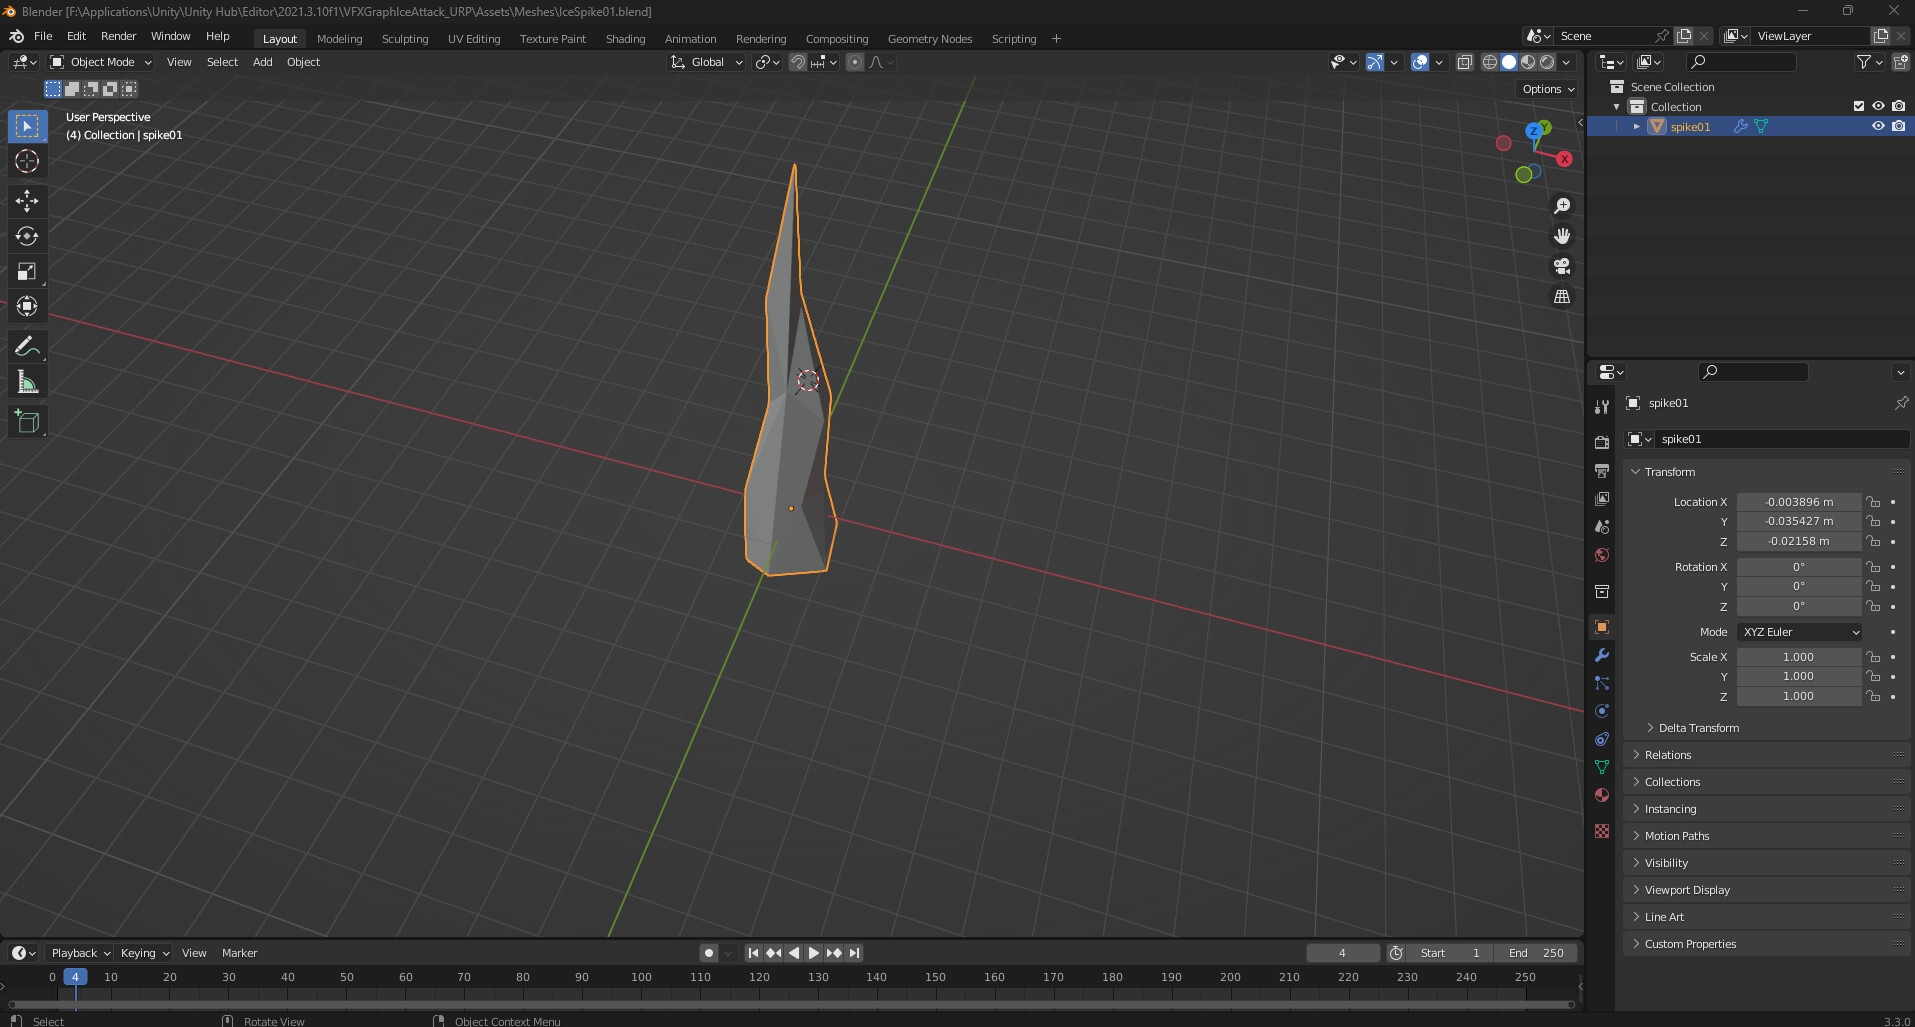The image size is (1915, 1027).
Task: Open the Add Cube tool
Action: pyautogui.click(x=27, y=421)
